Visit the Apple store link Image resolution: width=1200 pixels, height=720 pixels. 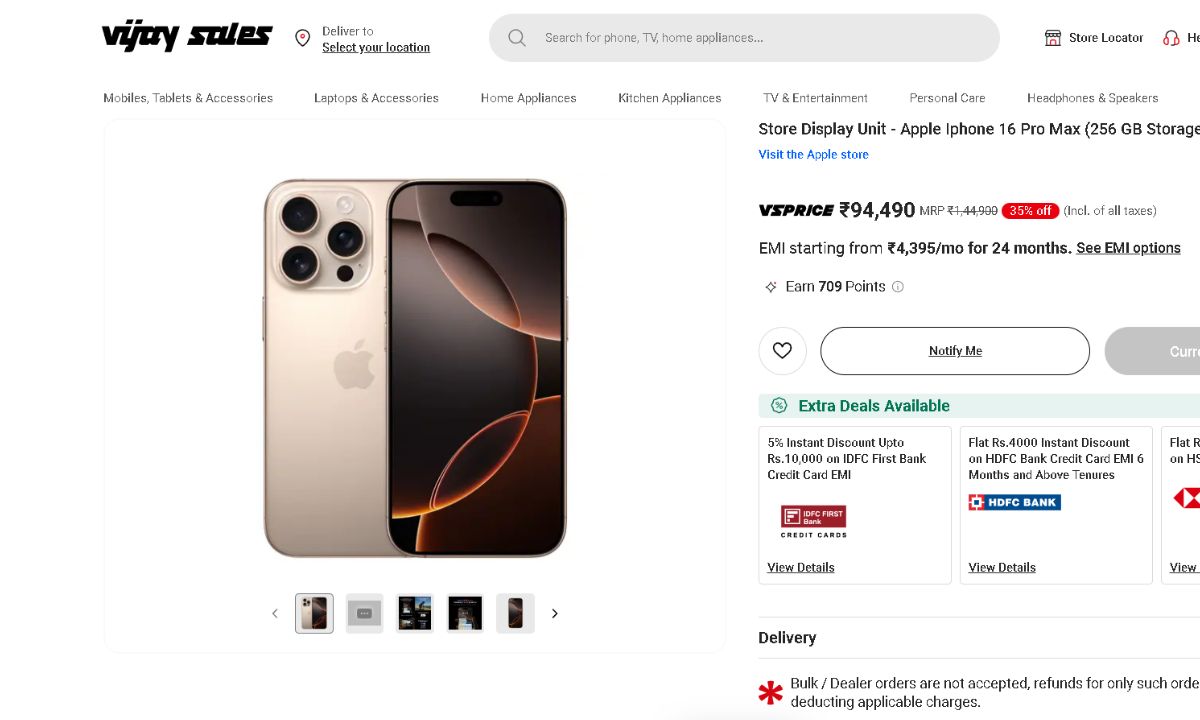click(813, 155)
